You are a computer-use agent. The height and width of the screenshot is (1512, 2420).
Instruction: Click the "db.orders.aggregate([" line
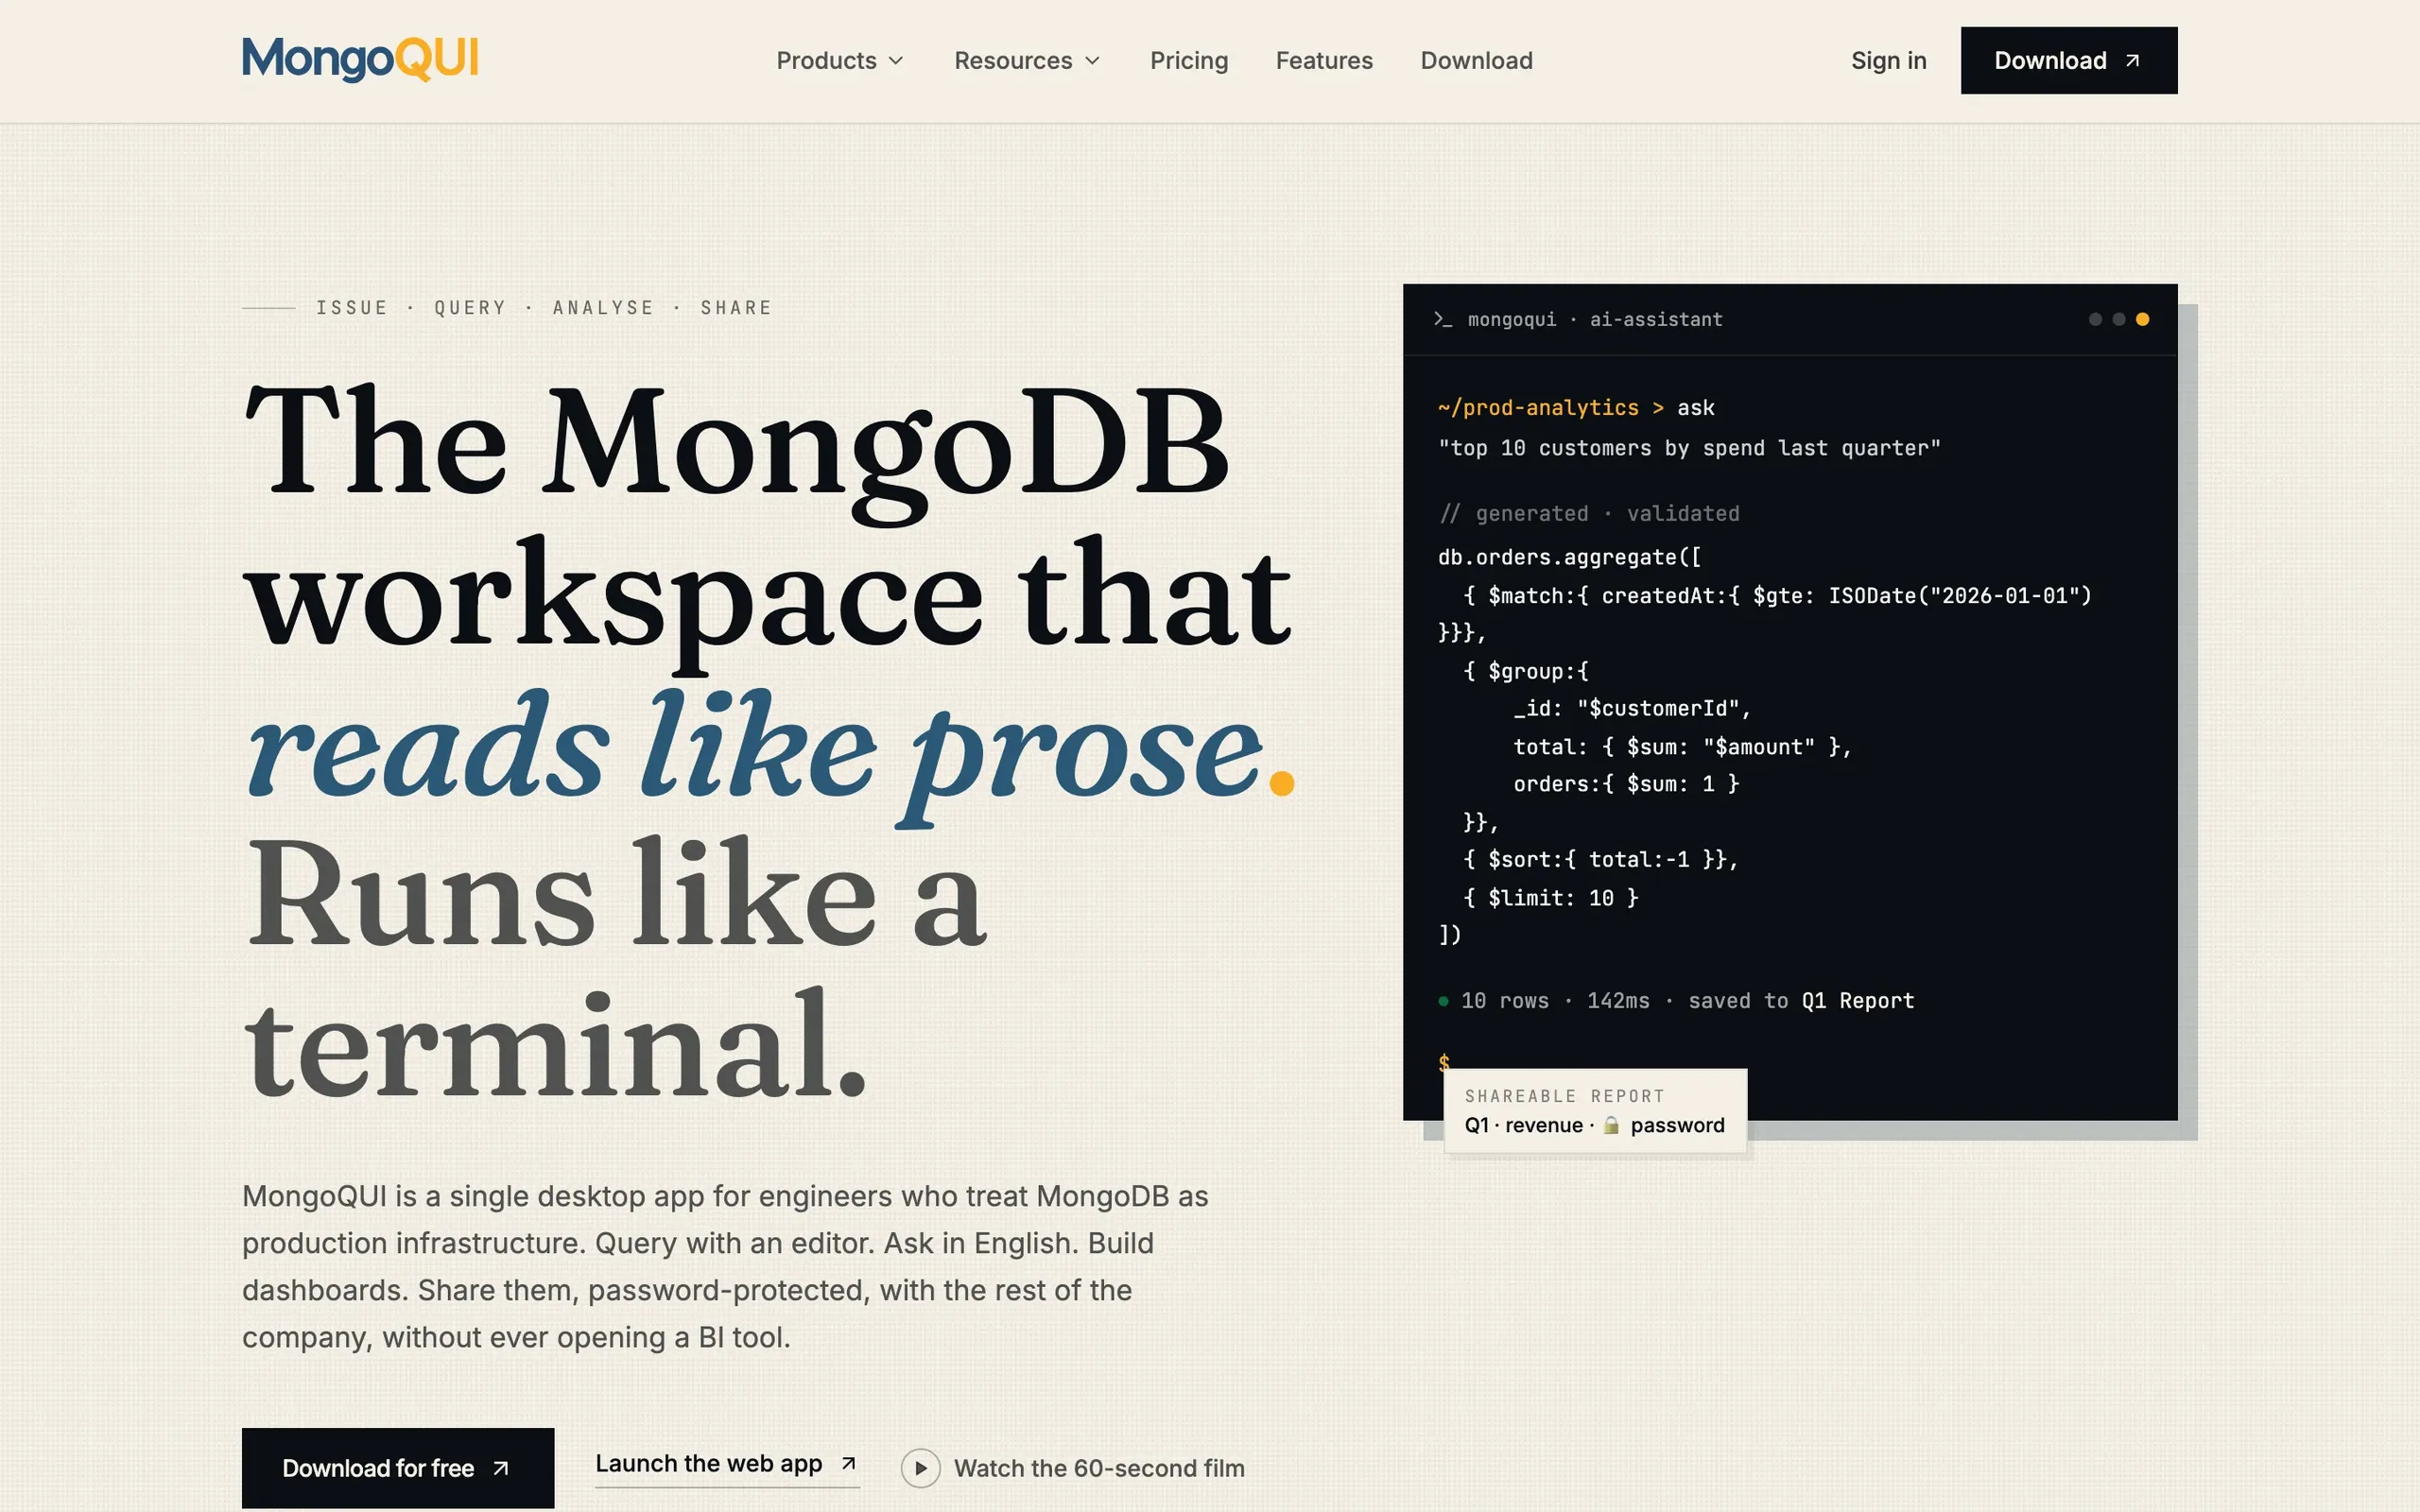click(x=1569, y=557)
